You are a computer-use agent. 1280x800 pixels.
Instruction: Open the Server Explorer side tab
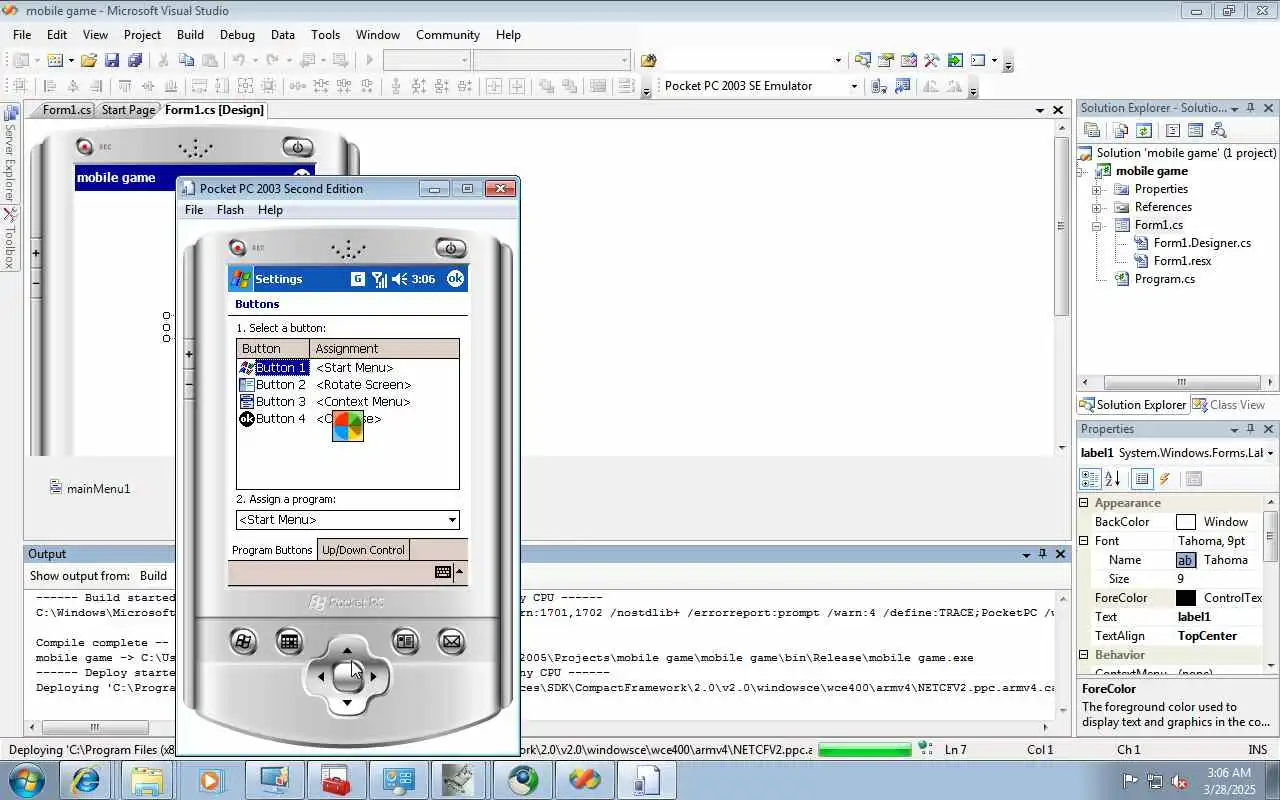[x=9, y=153]
